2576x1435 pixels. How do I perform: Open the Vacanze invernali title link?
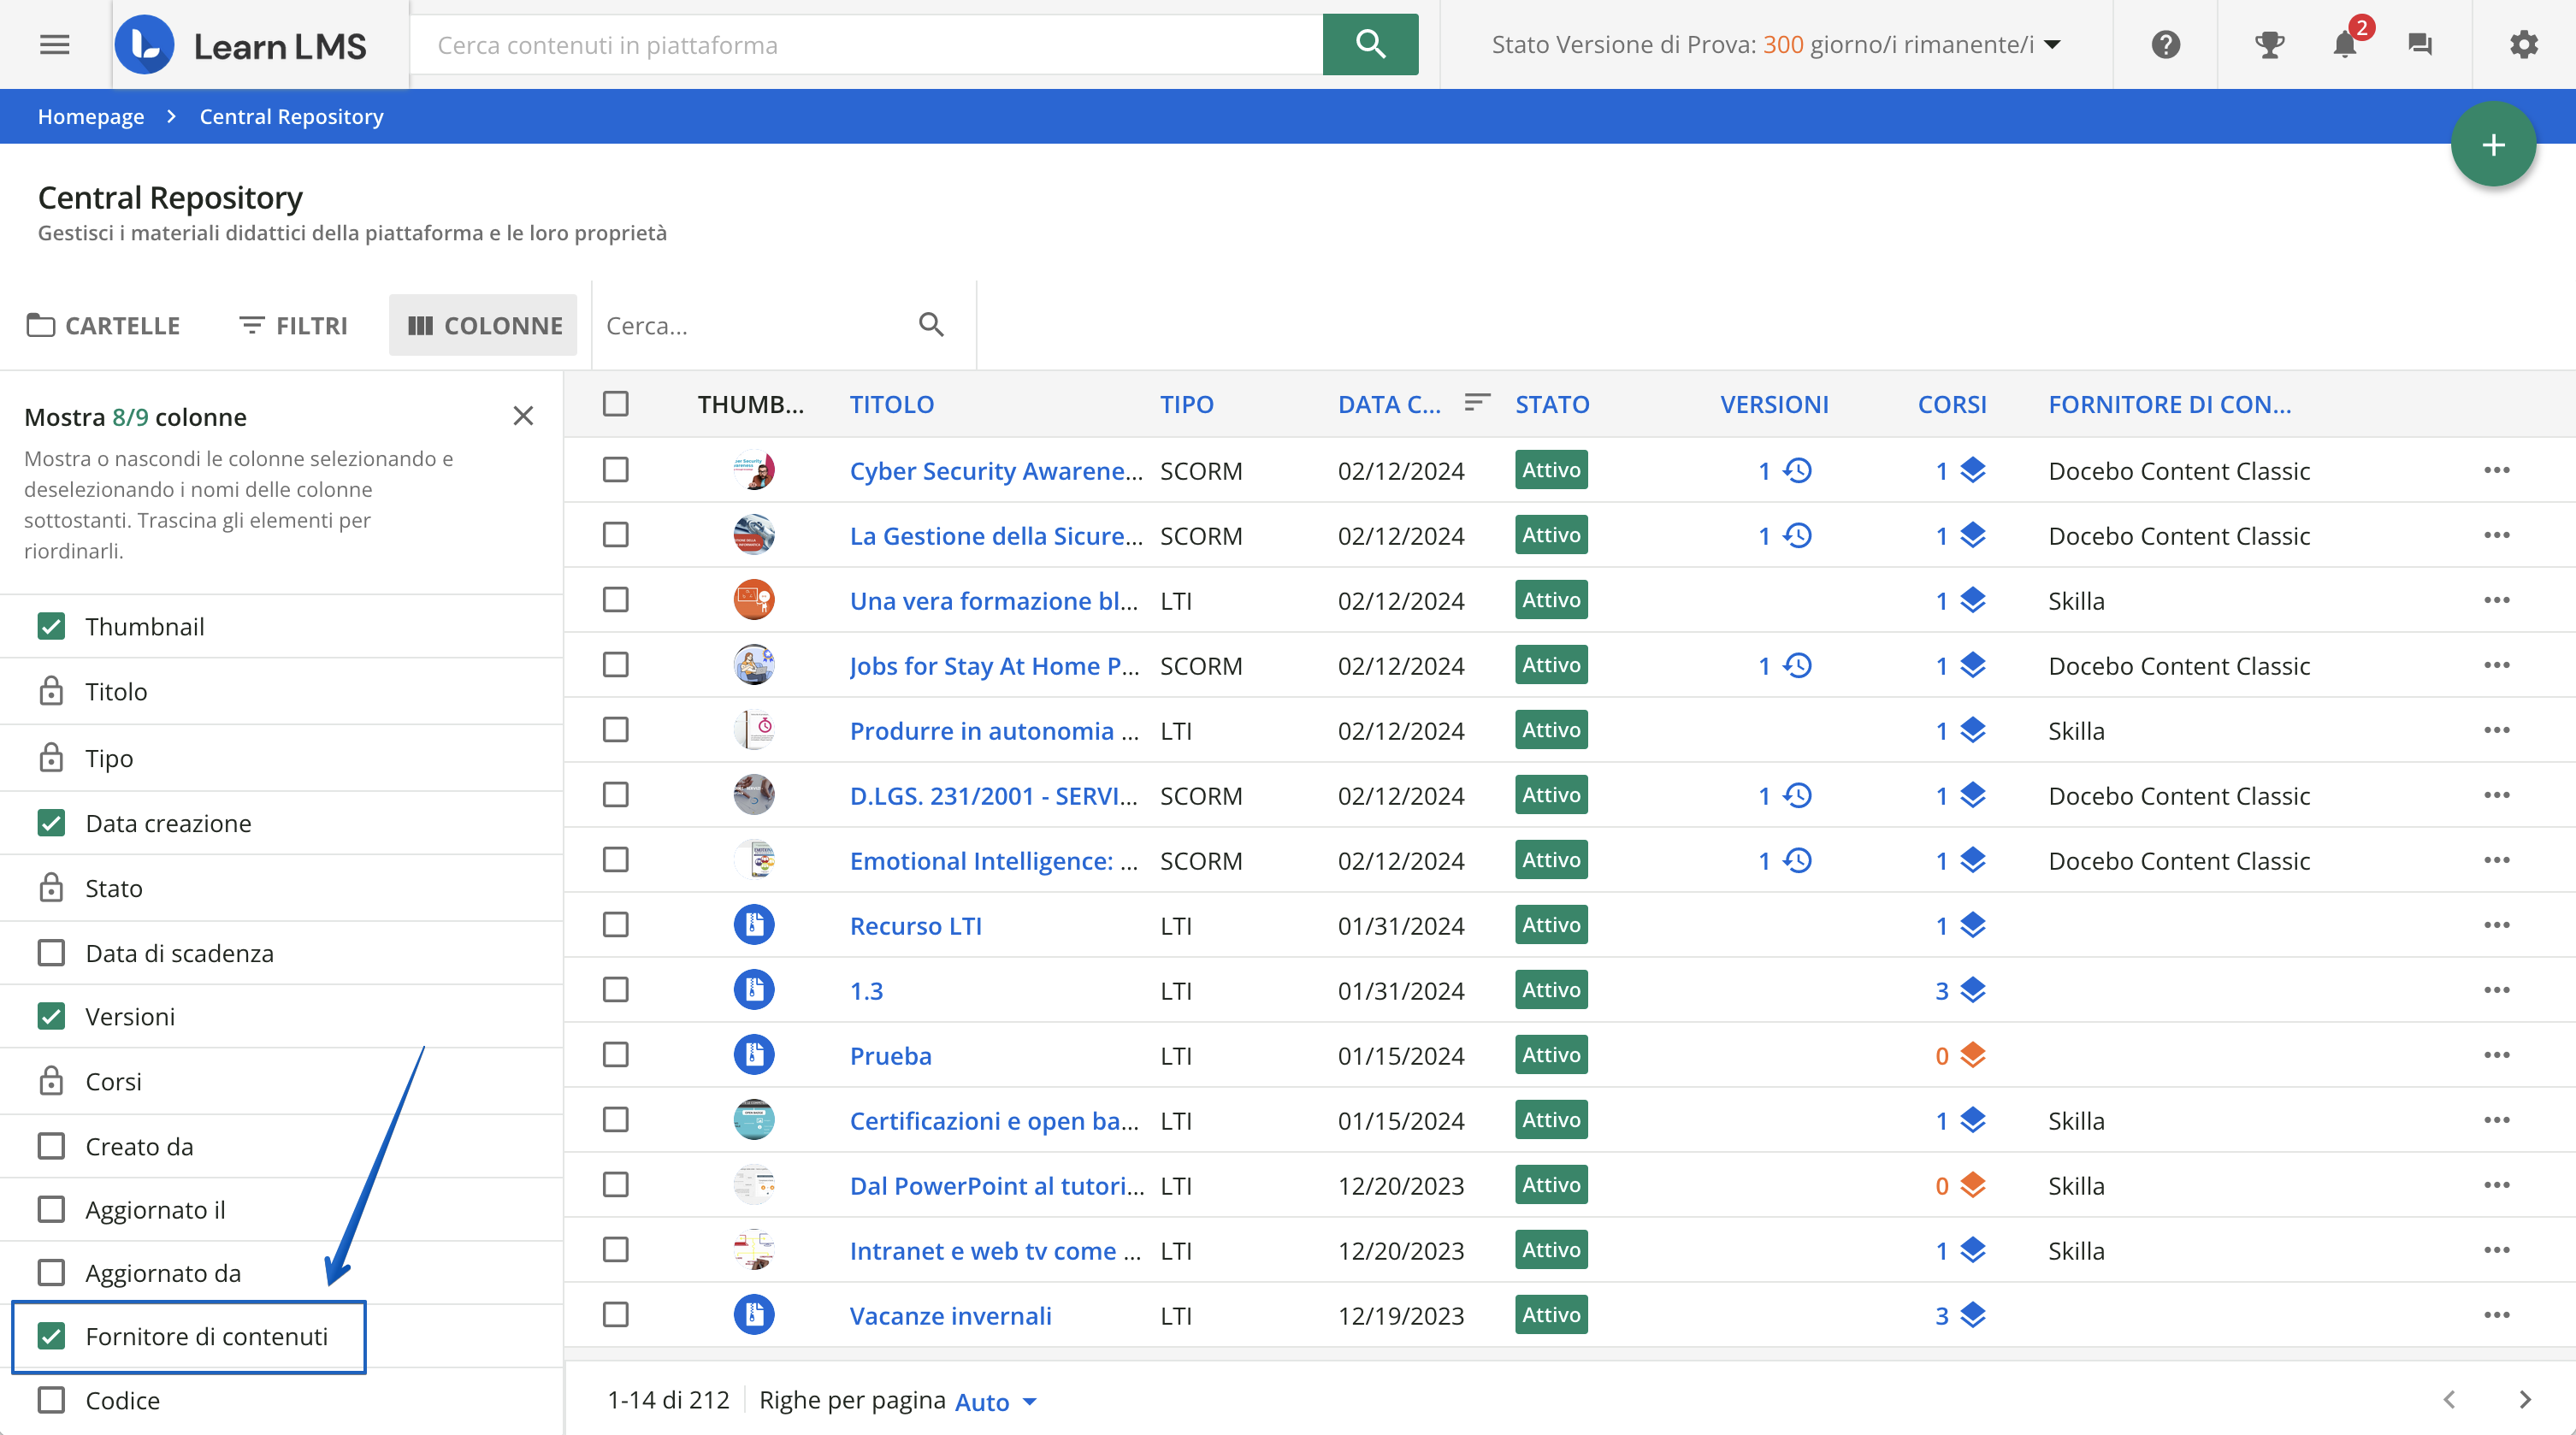pyautogui.click(x=950, y=1315)
